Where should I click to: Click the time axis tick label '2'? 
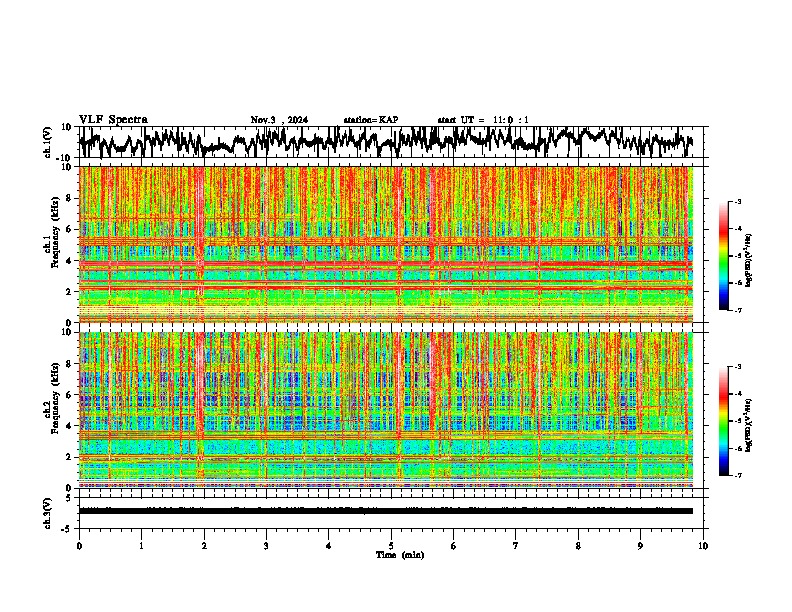[x=204, y=546]
